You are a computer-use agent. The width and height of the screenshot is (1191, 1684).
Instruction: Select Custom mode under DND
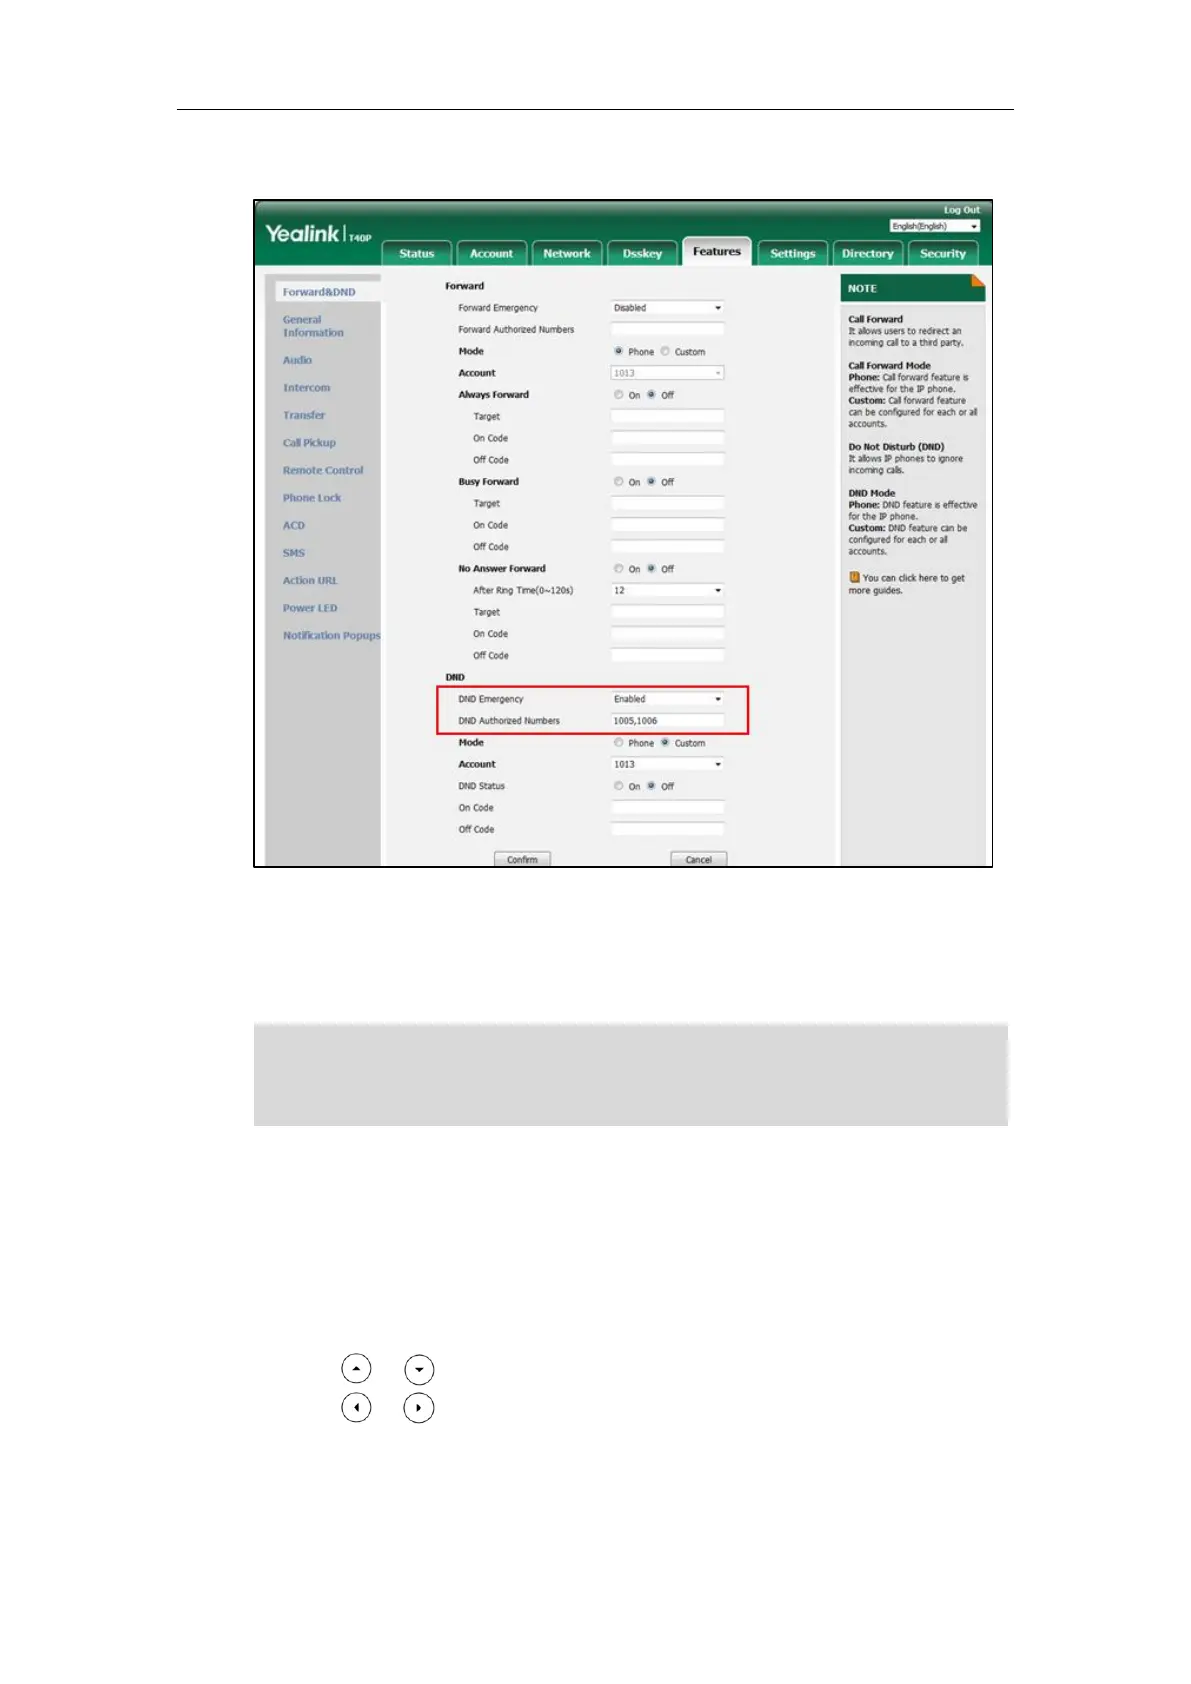coord(665,743)
